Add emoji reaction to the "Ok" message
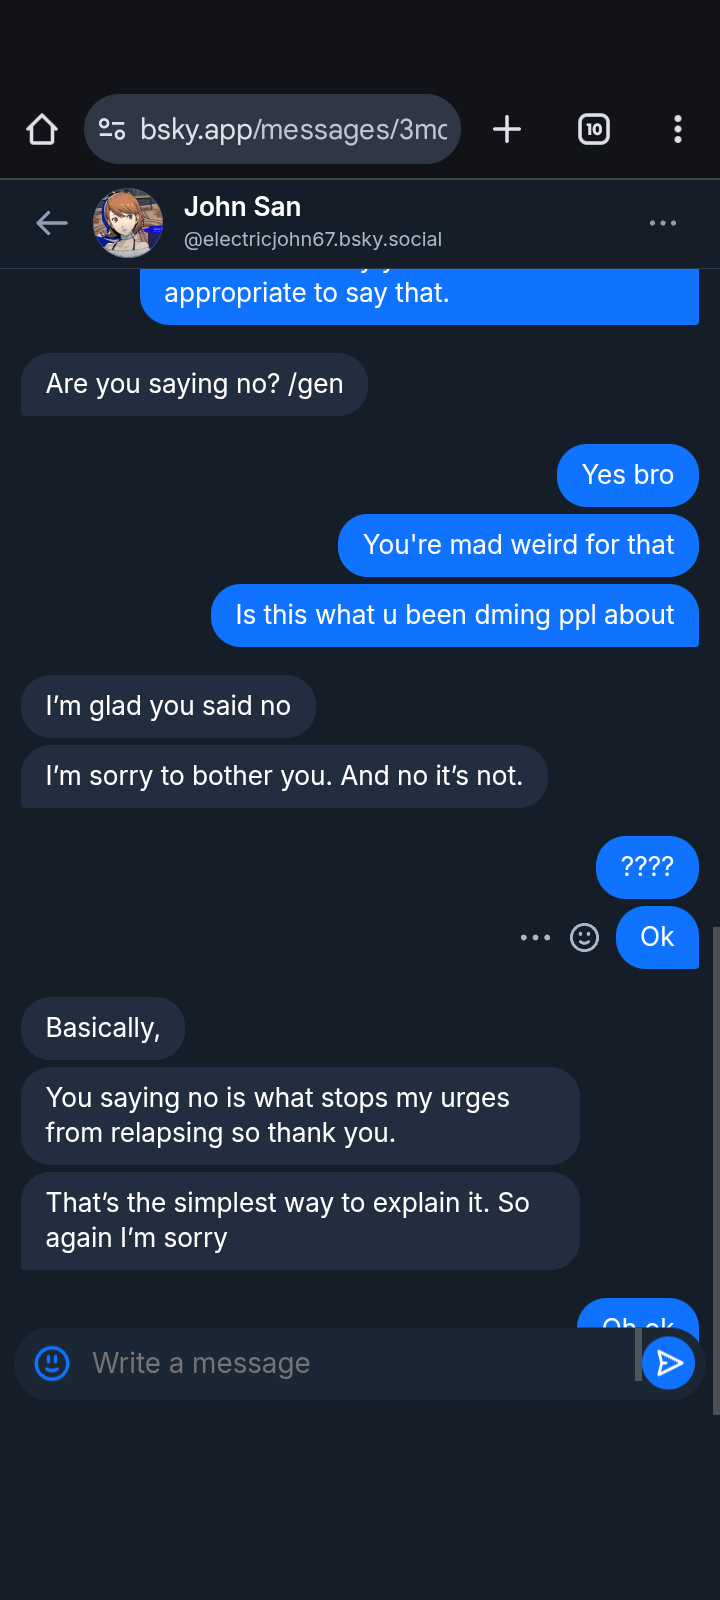This screenshot has width=720, height=1600. pos(584,938)
